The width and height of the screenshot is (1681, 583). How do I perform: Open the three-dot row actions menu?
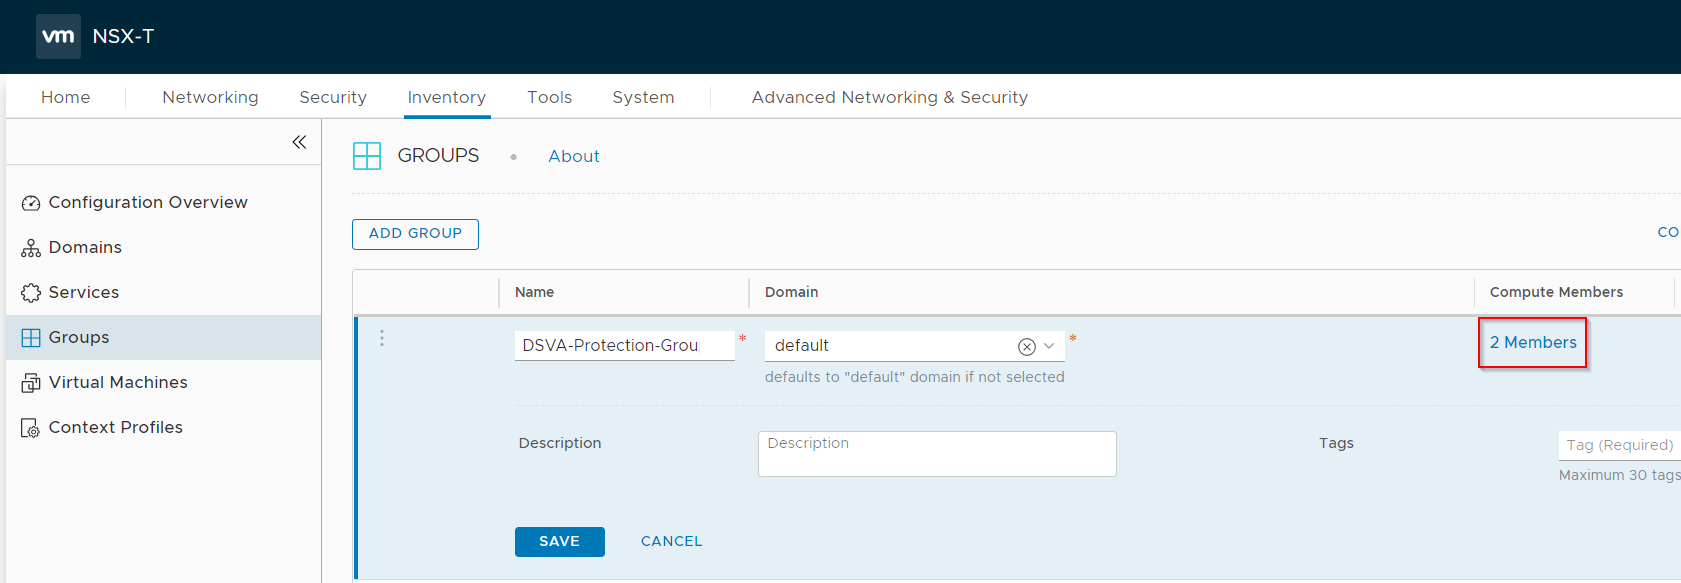(x=382, y=338)
